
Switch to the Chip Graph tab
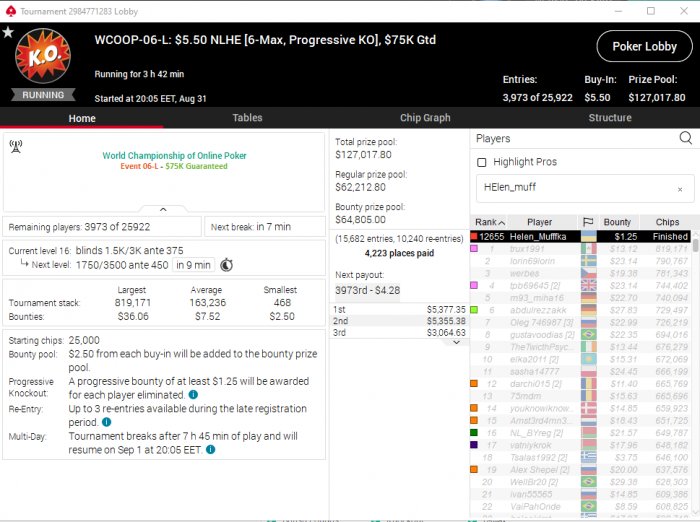click(425, 118)
